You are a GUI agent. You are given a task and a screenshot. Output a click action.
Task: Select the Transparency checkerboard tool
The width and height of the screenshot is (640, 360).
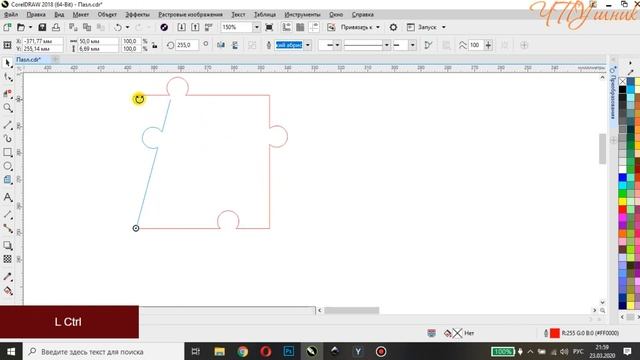coord(7,259)
